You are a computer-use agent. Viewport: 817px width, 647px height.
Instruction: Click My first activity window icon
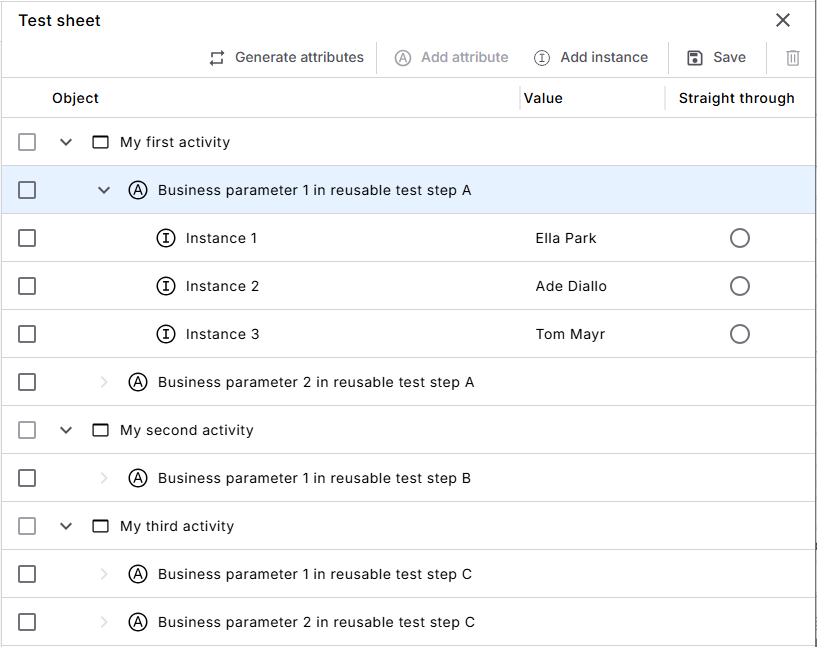pos(101,142)
